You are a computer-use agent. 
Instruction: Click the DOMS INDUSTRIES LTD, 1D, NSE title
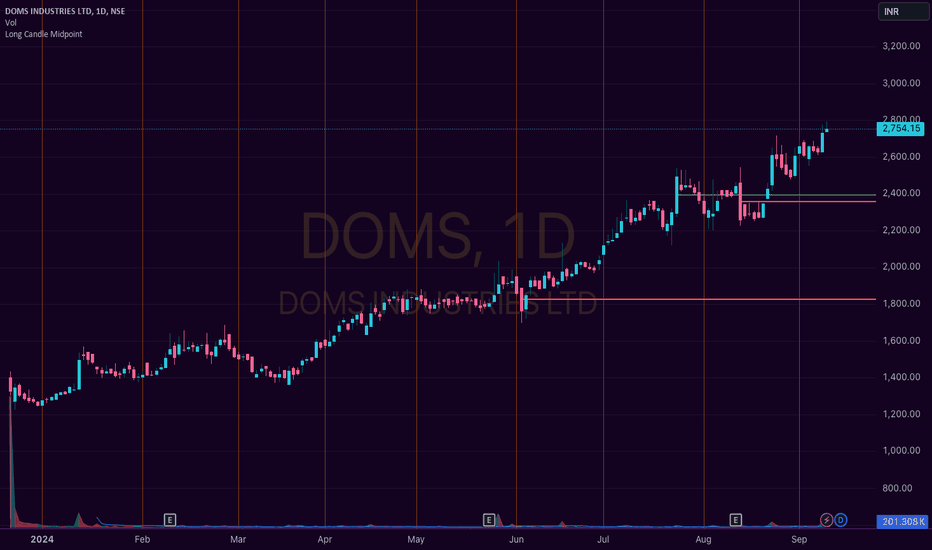65,11
